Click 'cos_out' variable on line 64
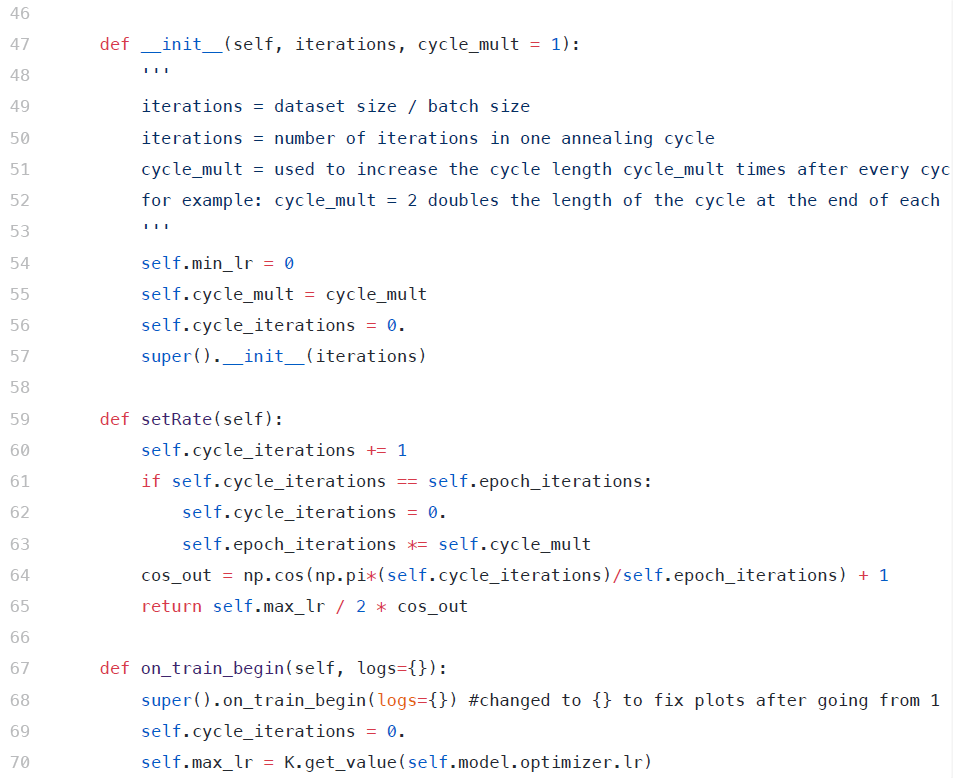Screen dimensions: 956x778 (176, 576)
